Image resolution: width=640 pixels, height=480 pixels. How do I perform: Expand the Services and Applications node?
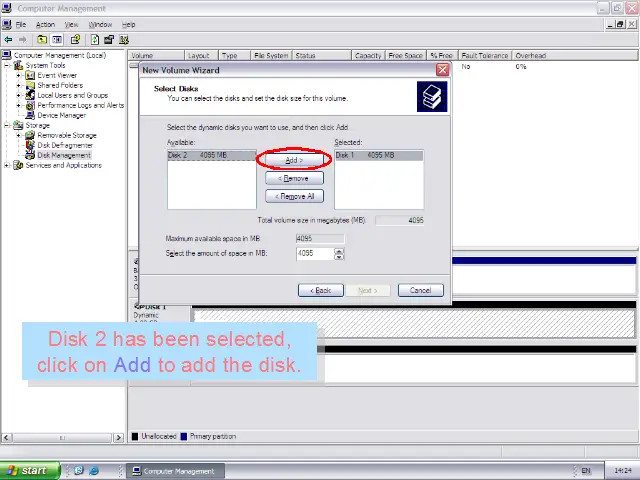[8, 165]
